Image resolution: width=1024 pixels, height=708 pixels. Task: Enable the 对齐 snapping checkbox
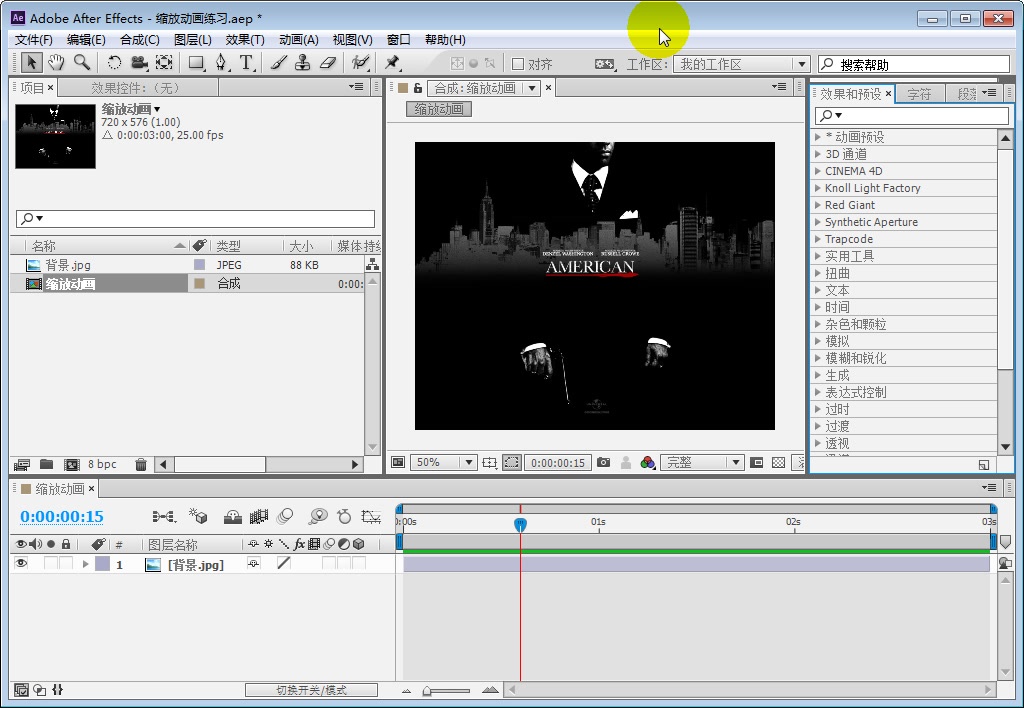click(x=518, y=64)
